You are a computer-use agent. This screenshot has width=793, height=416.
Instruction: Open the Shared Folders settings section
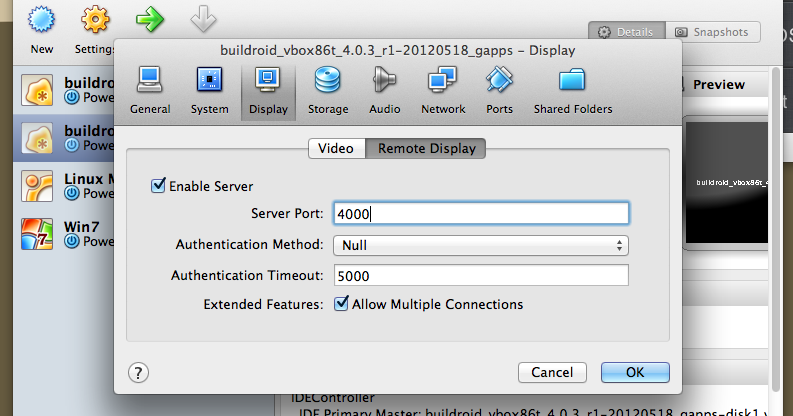tap(572, 91)
